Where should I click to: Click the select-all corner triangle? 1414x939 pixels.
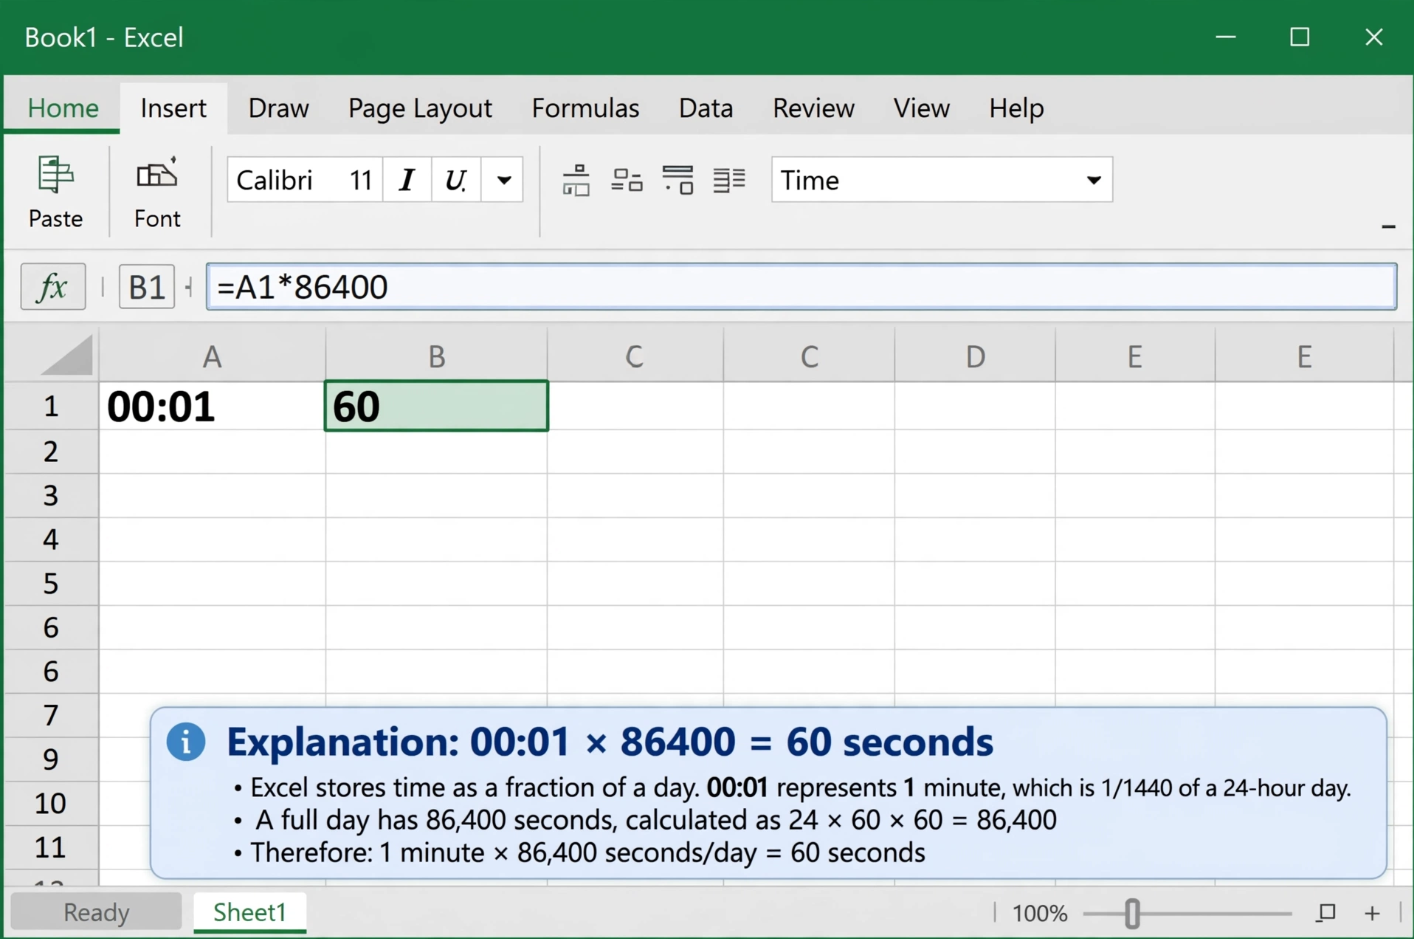(66, 356)
